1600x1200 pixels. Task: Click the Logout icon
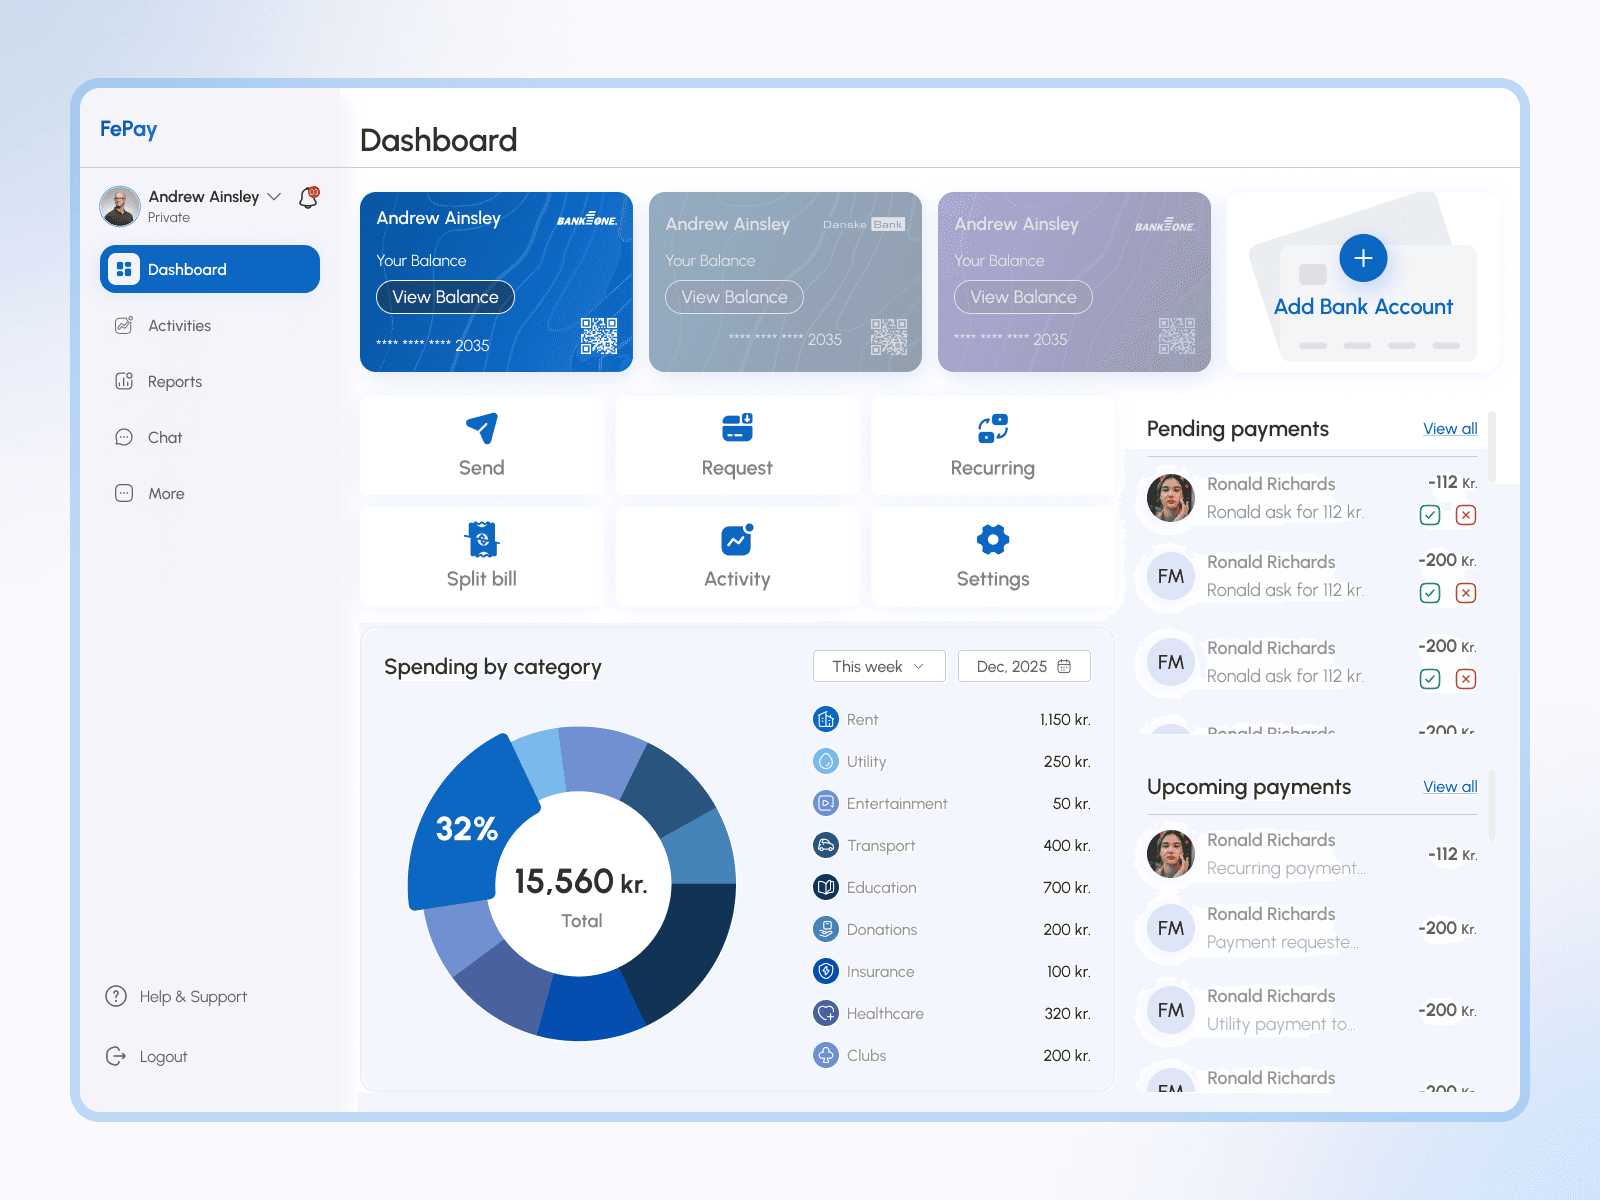[x=116, y=1056]
